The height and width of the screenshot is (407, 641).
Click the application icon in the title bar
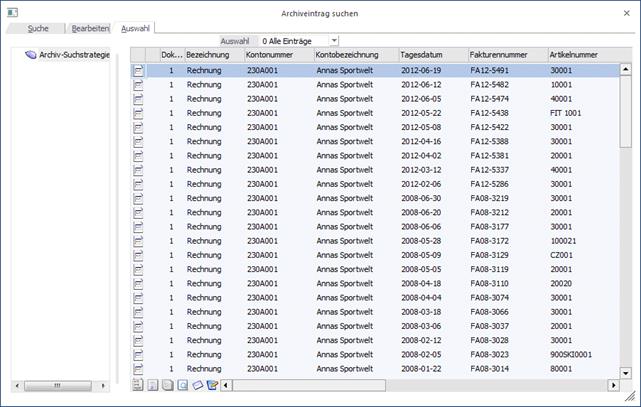pyautogui.click(x=11, y=12)
